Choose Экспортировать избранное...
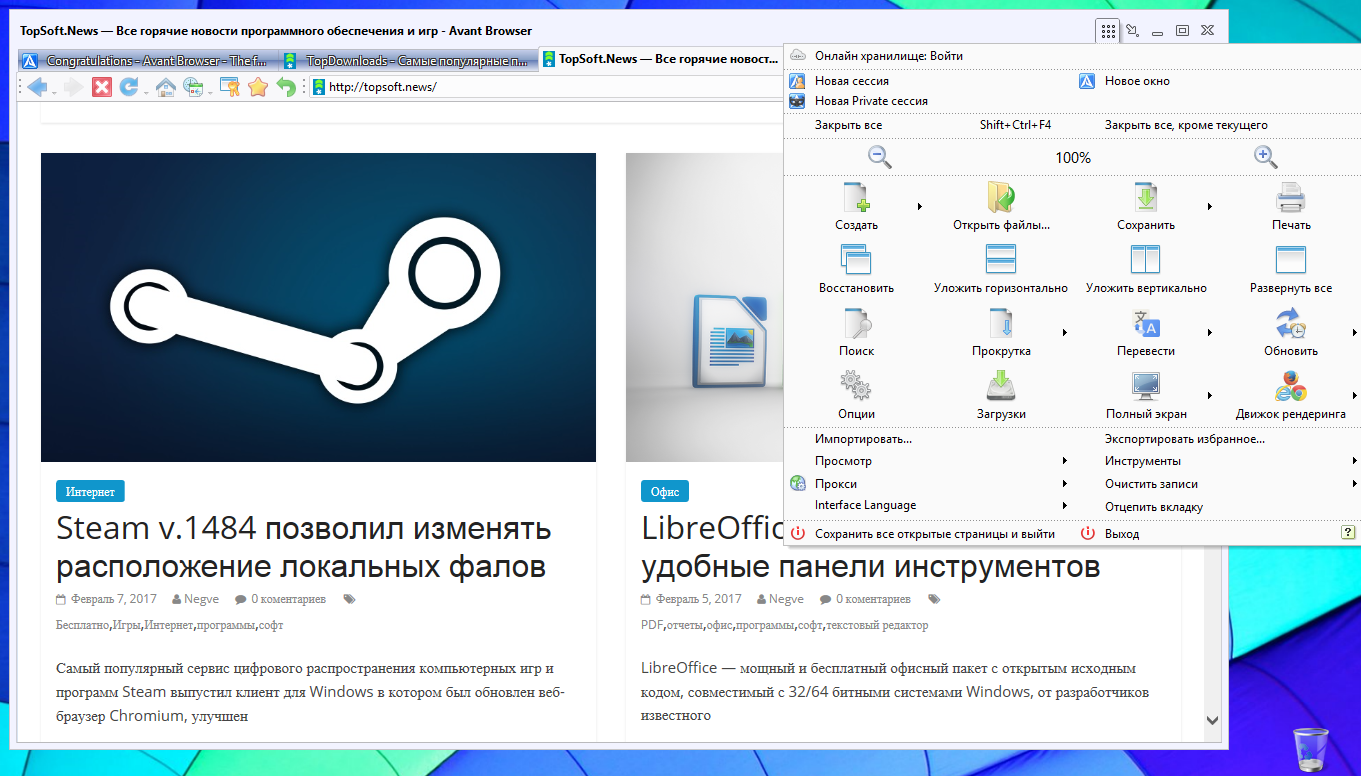The width and height of the screenshot is (1361, 776). (x=1185, y=439)
